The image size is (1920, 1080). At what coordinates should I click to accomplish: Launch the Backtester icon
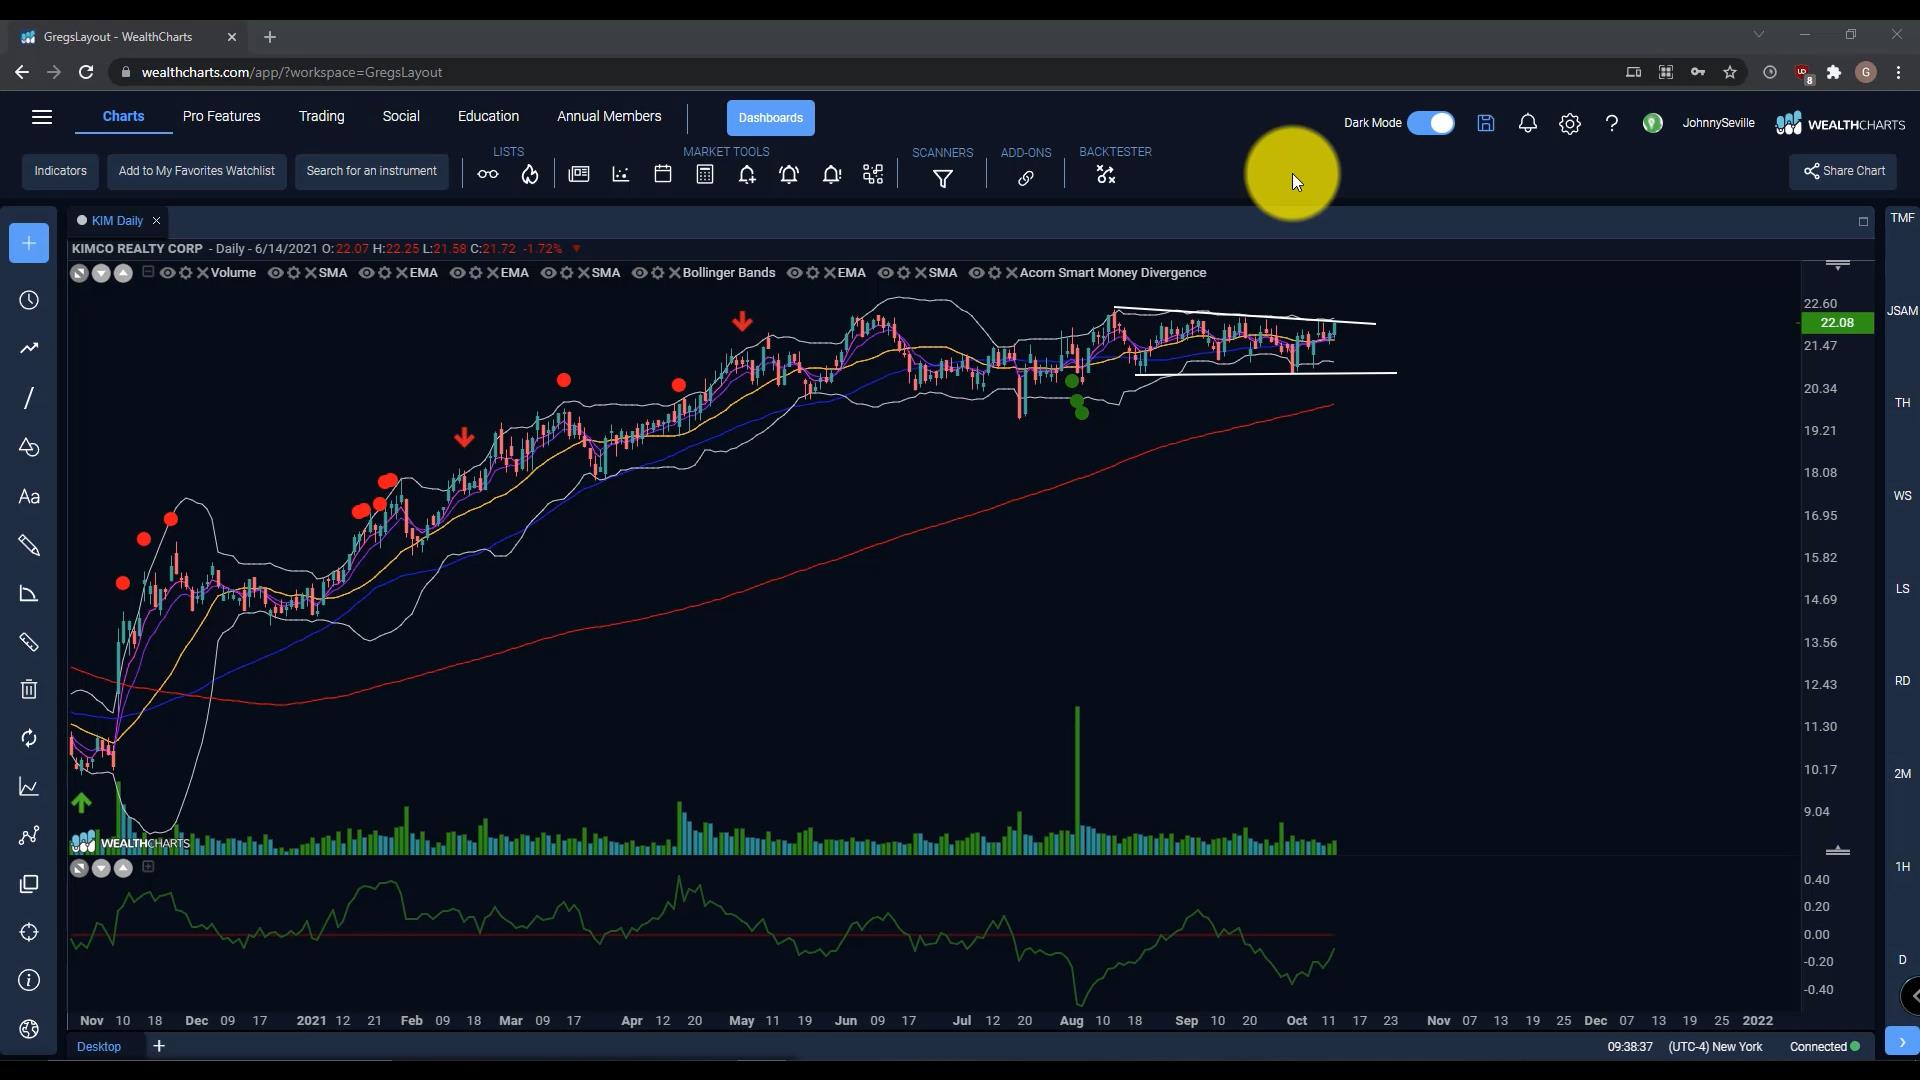1105,175
